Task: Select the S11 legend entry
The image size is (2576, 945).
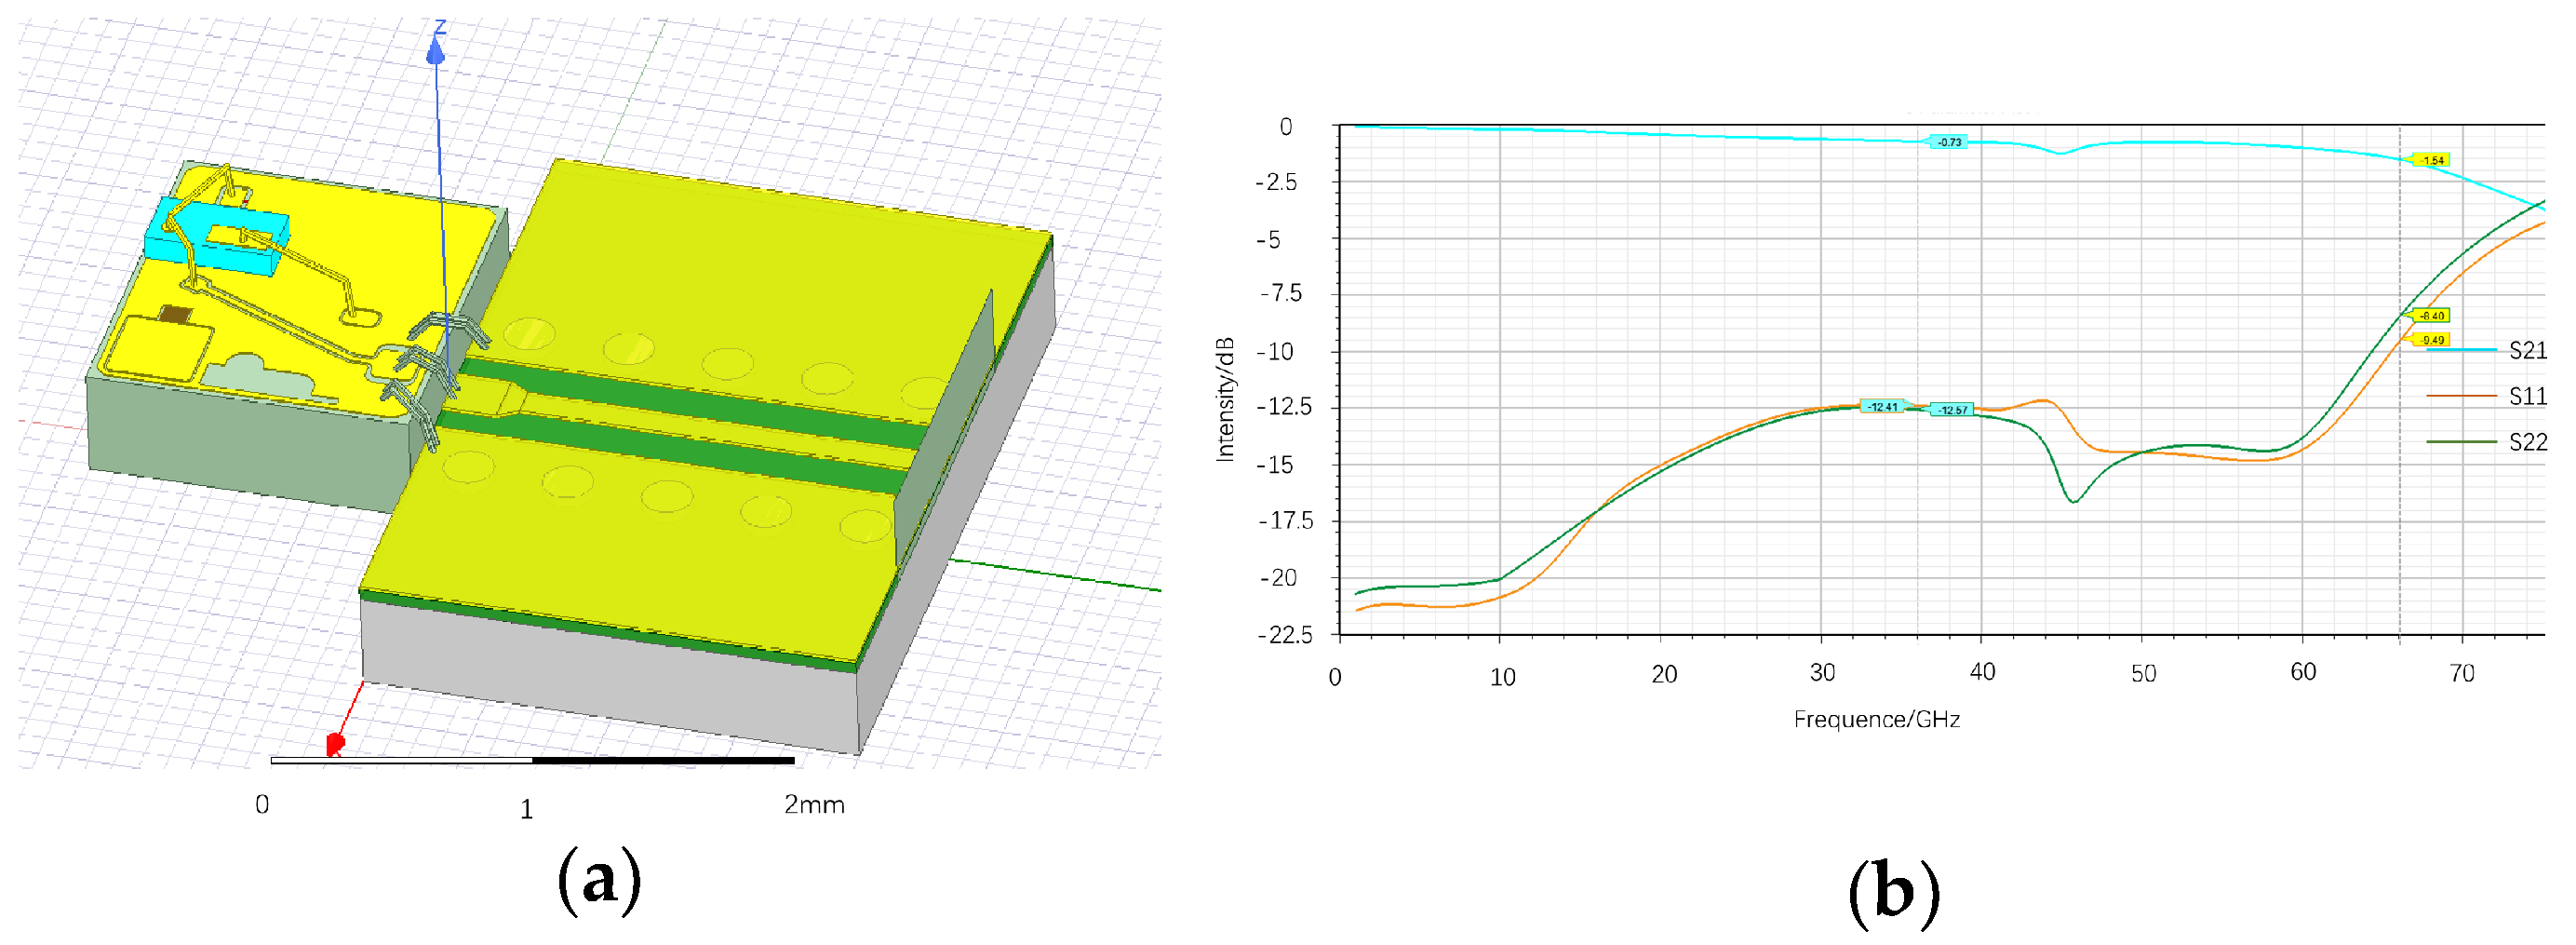Action: click(2528, 397)
